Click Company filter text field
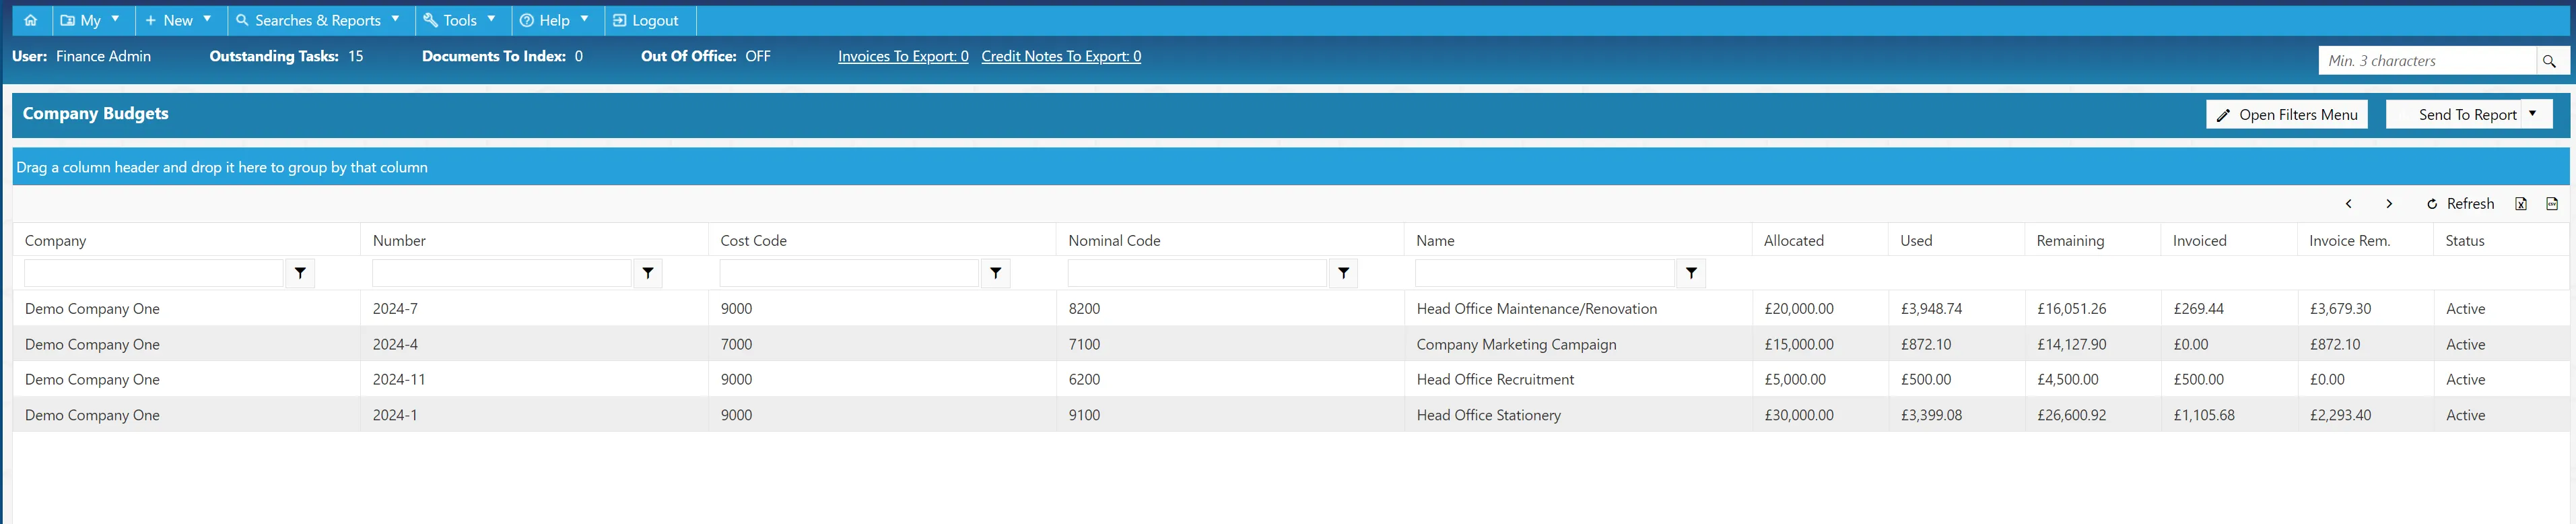Viewport: 2576px width, 524px height. point(154,273)
